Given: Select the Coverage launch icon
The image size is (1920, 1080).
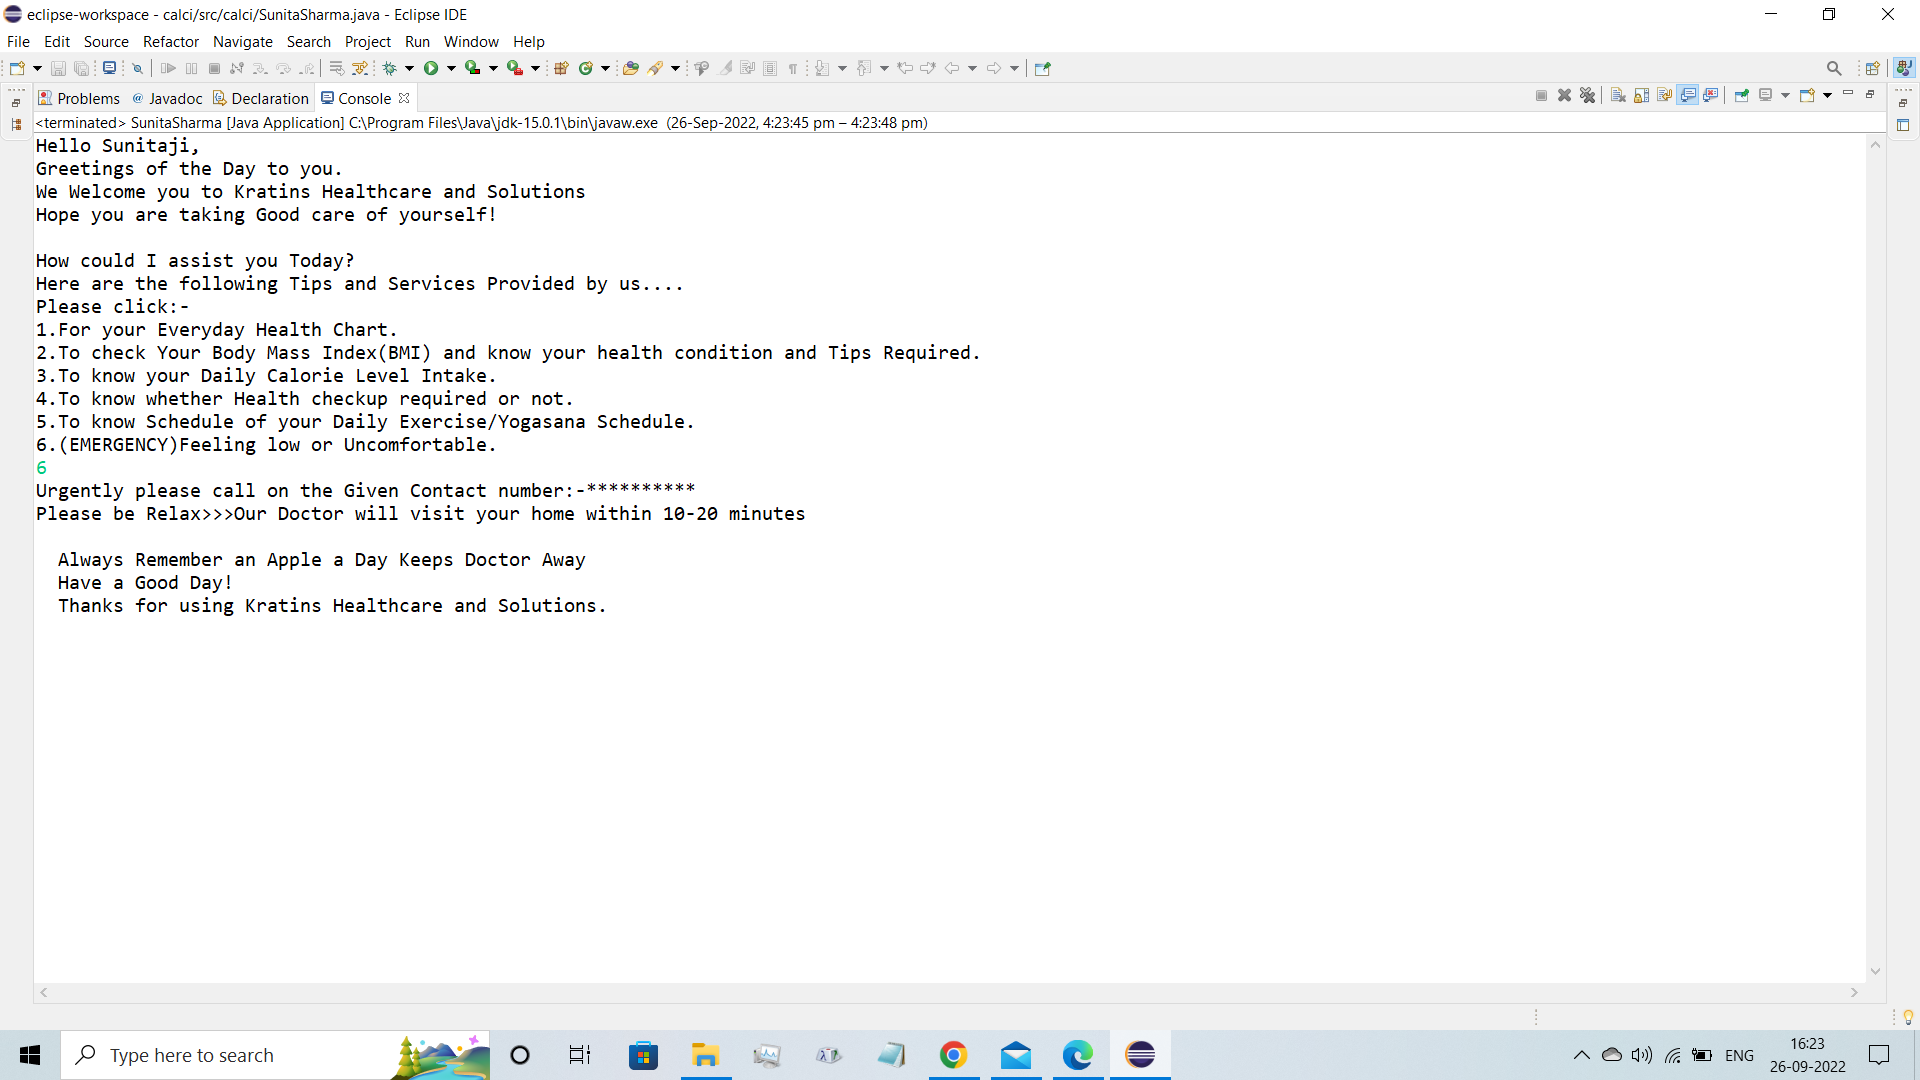Looking at the screenshot, I should [474, 68].
